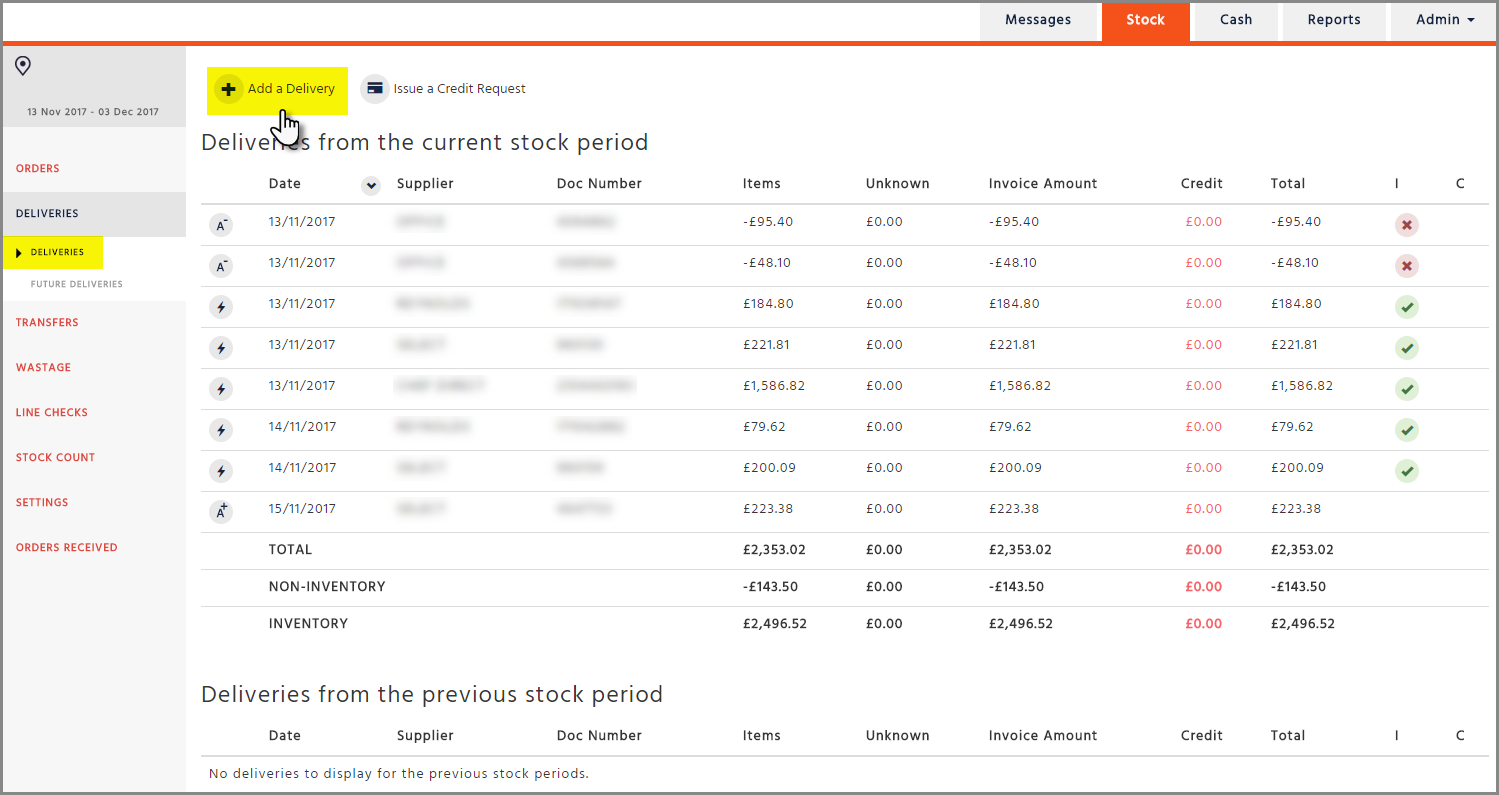Image resolution: width=1499 pixels, height=795 pixels.
Task: Go to Wastage in the sidebar
Action: click(x=43, y=367)
